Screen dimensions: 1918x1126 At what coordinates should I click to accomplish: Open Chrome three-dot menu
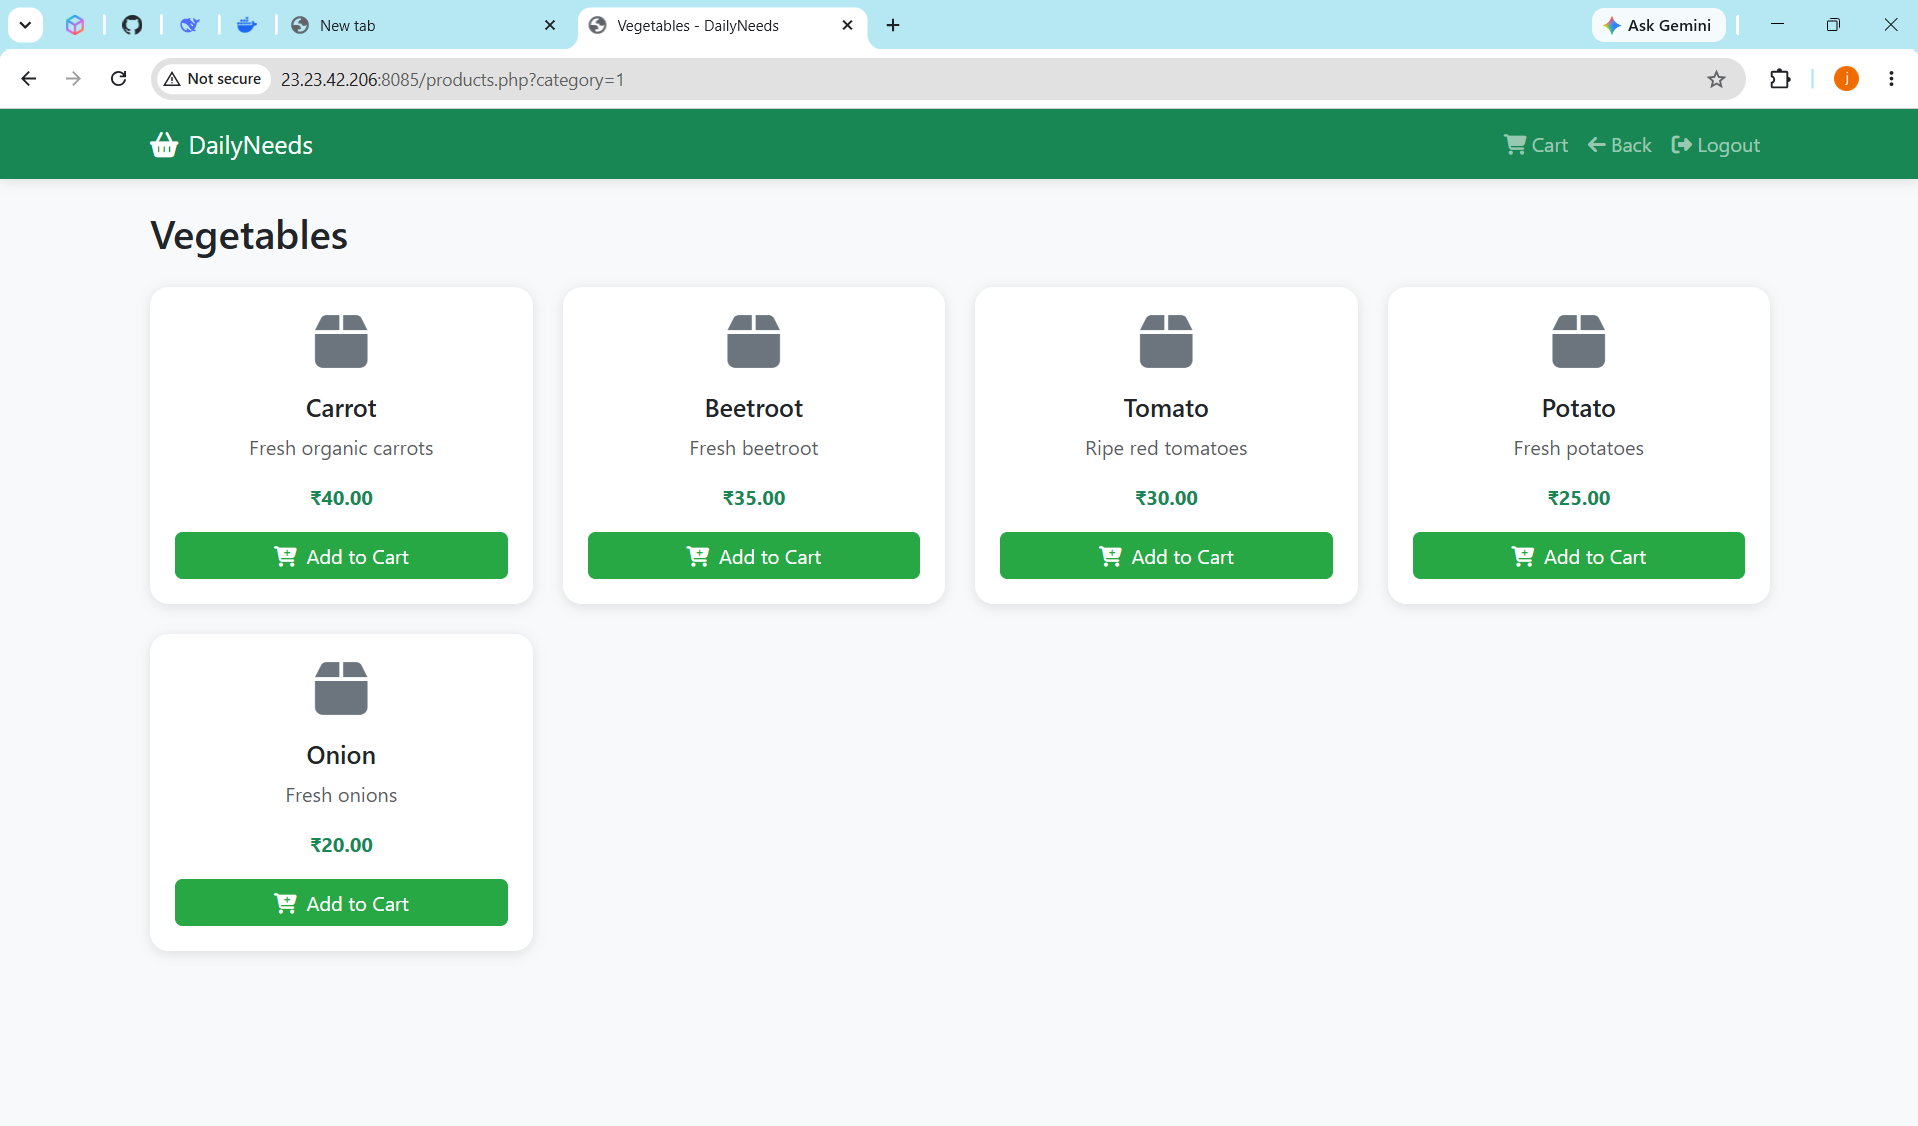1891,79
